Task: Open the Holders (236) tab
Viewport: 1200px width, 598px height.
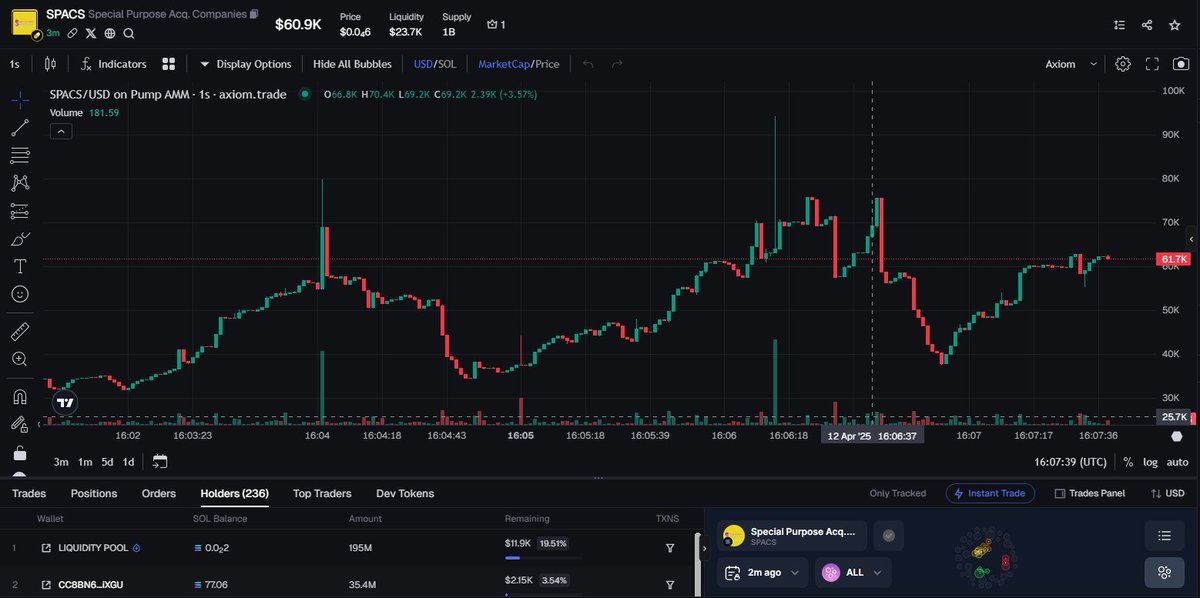Action: (x=234, y=493)
